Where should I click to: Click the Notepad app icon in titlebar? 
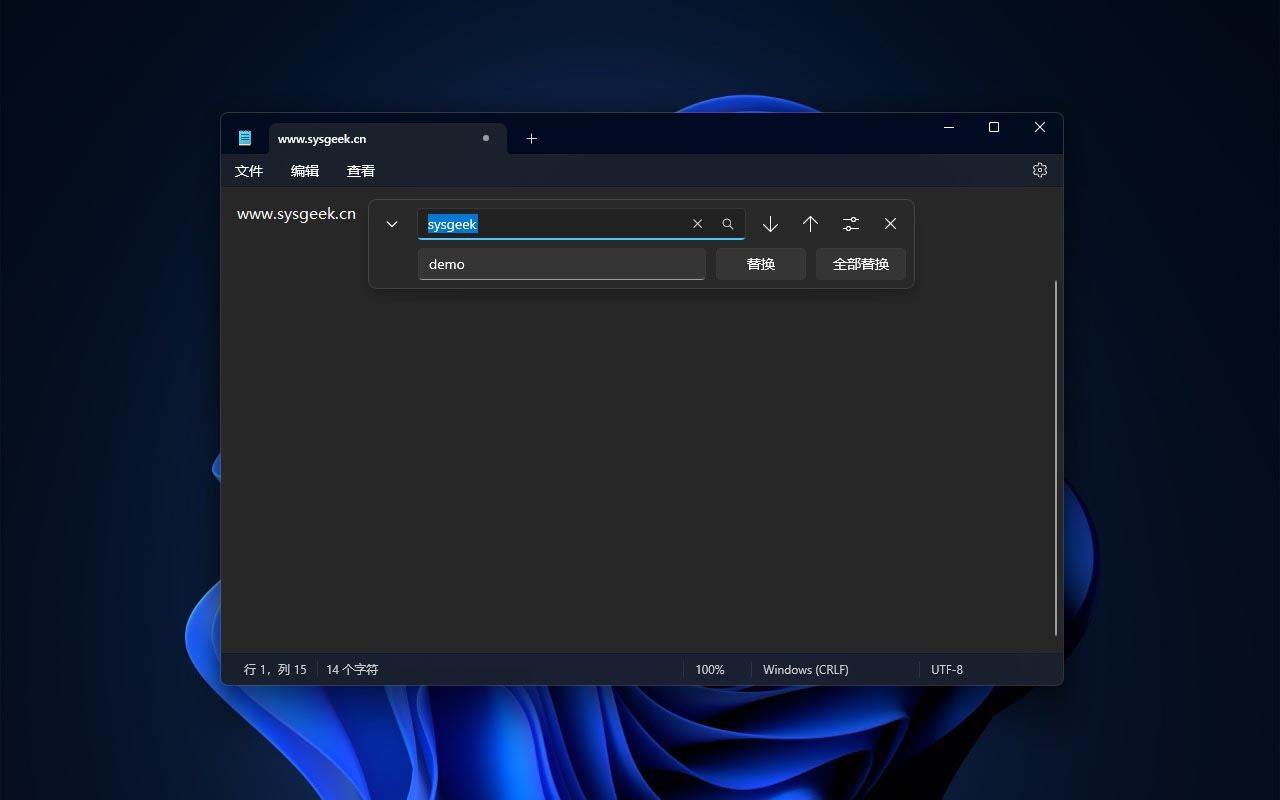pos(245,138)
